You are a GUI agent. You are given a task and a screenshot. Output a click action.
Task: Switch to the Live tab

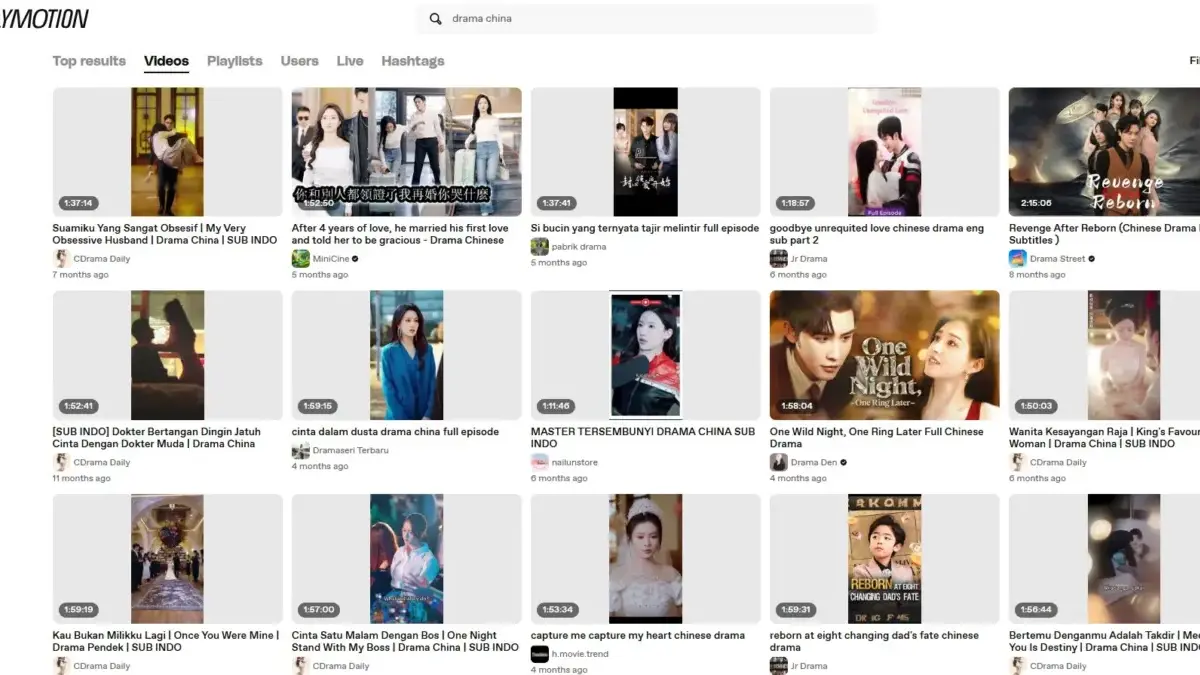[350, 61]
